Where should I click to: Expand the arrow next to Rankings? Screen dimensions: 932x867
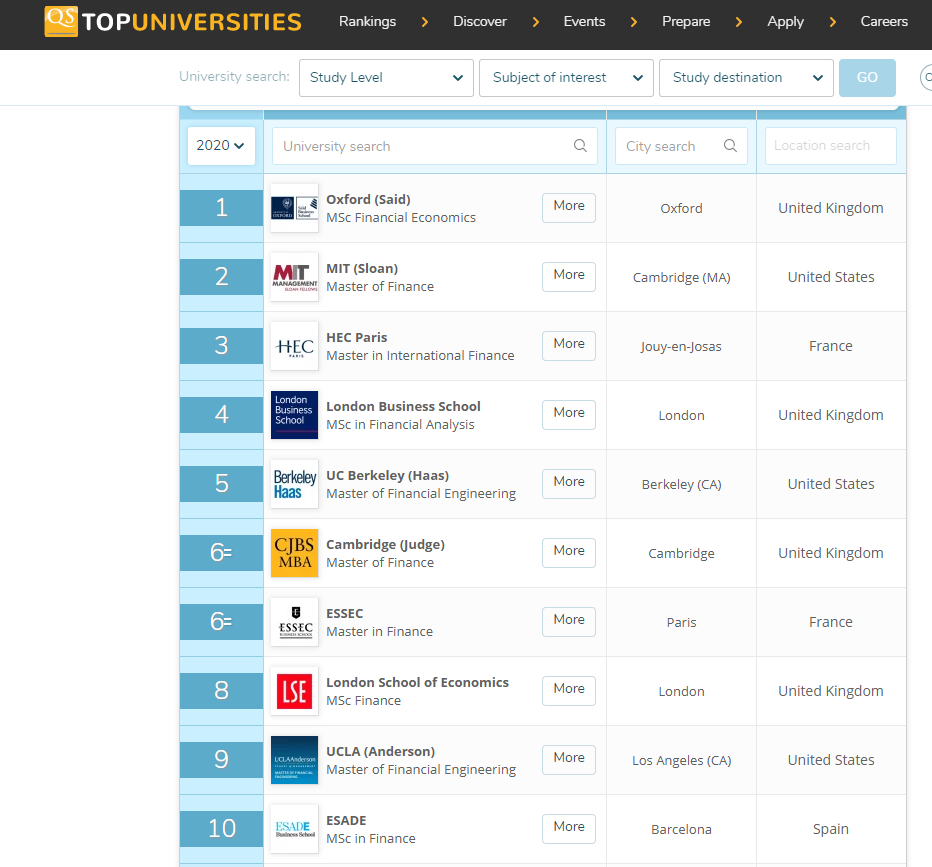tap(424, 22)
